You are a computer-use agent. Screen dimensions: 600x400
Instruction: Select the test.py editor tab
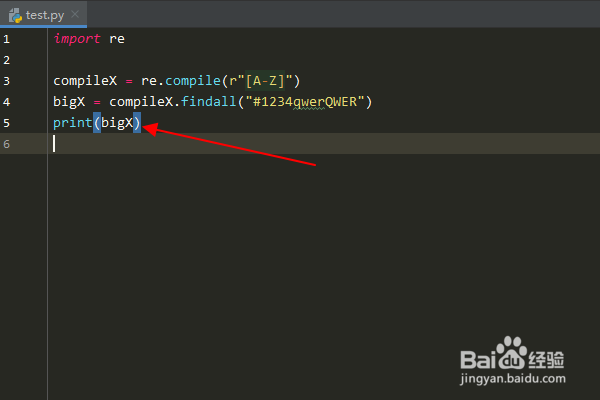[43, 15]
